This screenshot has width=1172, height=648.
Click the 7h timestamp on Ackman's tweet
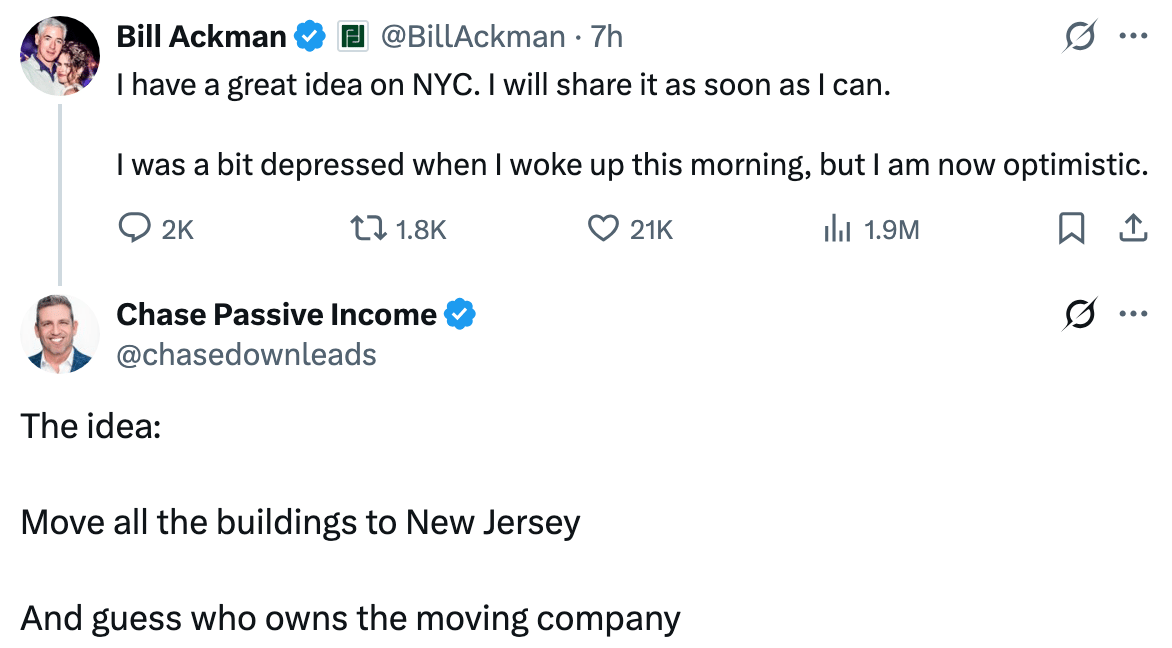pyautogui.click(x=607, y=37)
